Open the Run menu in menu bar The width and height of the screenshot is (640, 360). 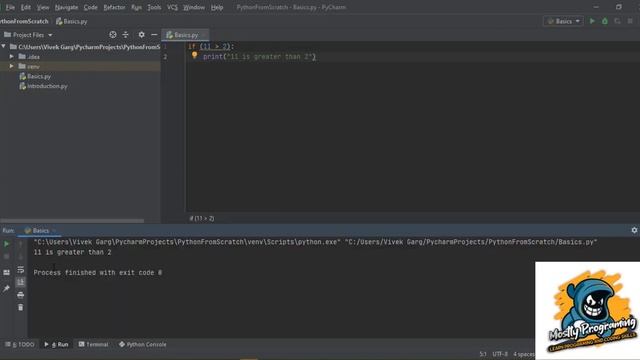click(x=136, y=7)
